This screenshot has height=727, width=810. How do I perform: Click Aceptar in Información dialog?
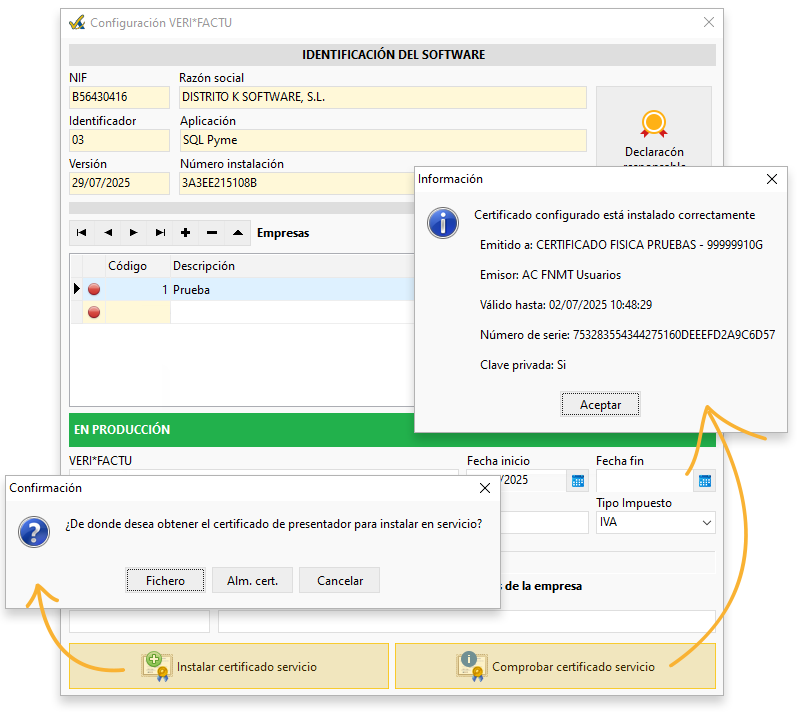coord(600,405)
